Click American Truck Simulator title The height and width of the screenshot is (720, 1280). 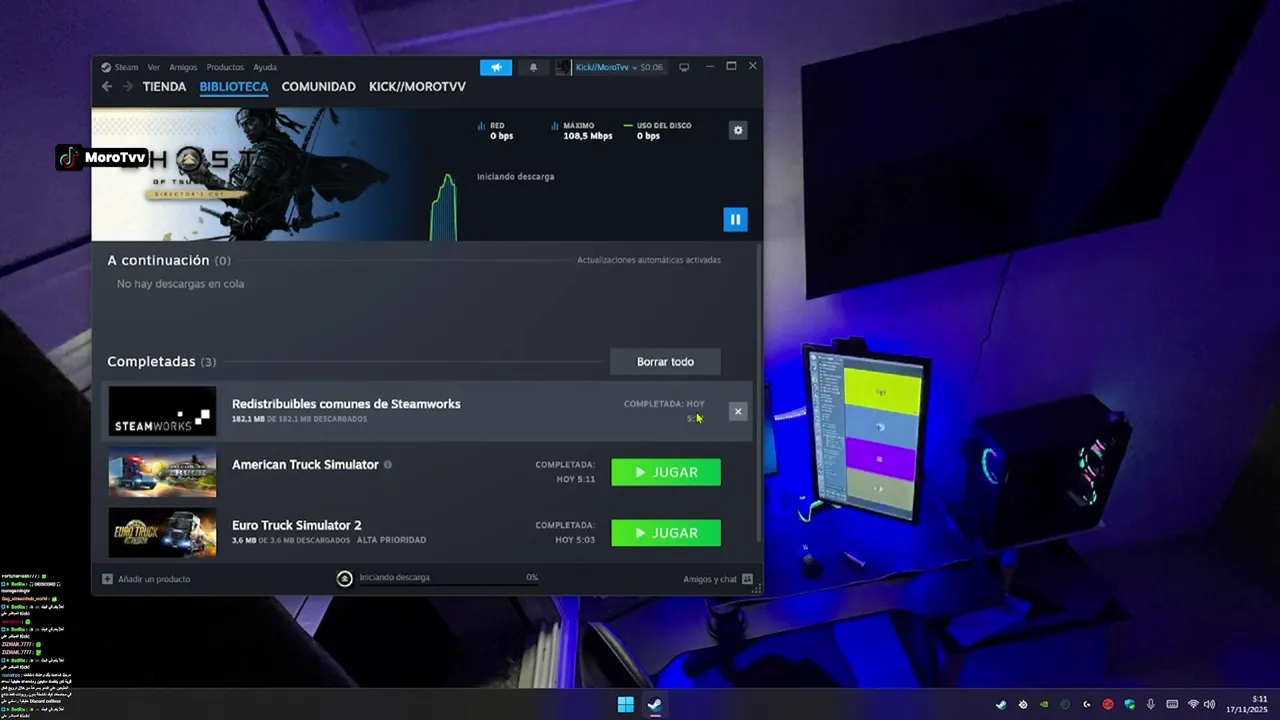305,465
